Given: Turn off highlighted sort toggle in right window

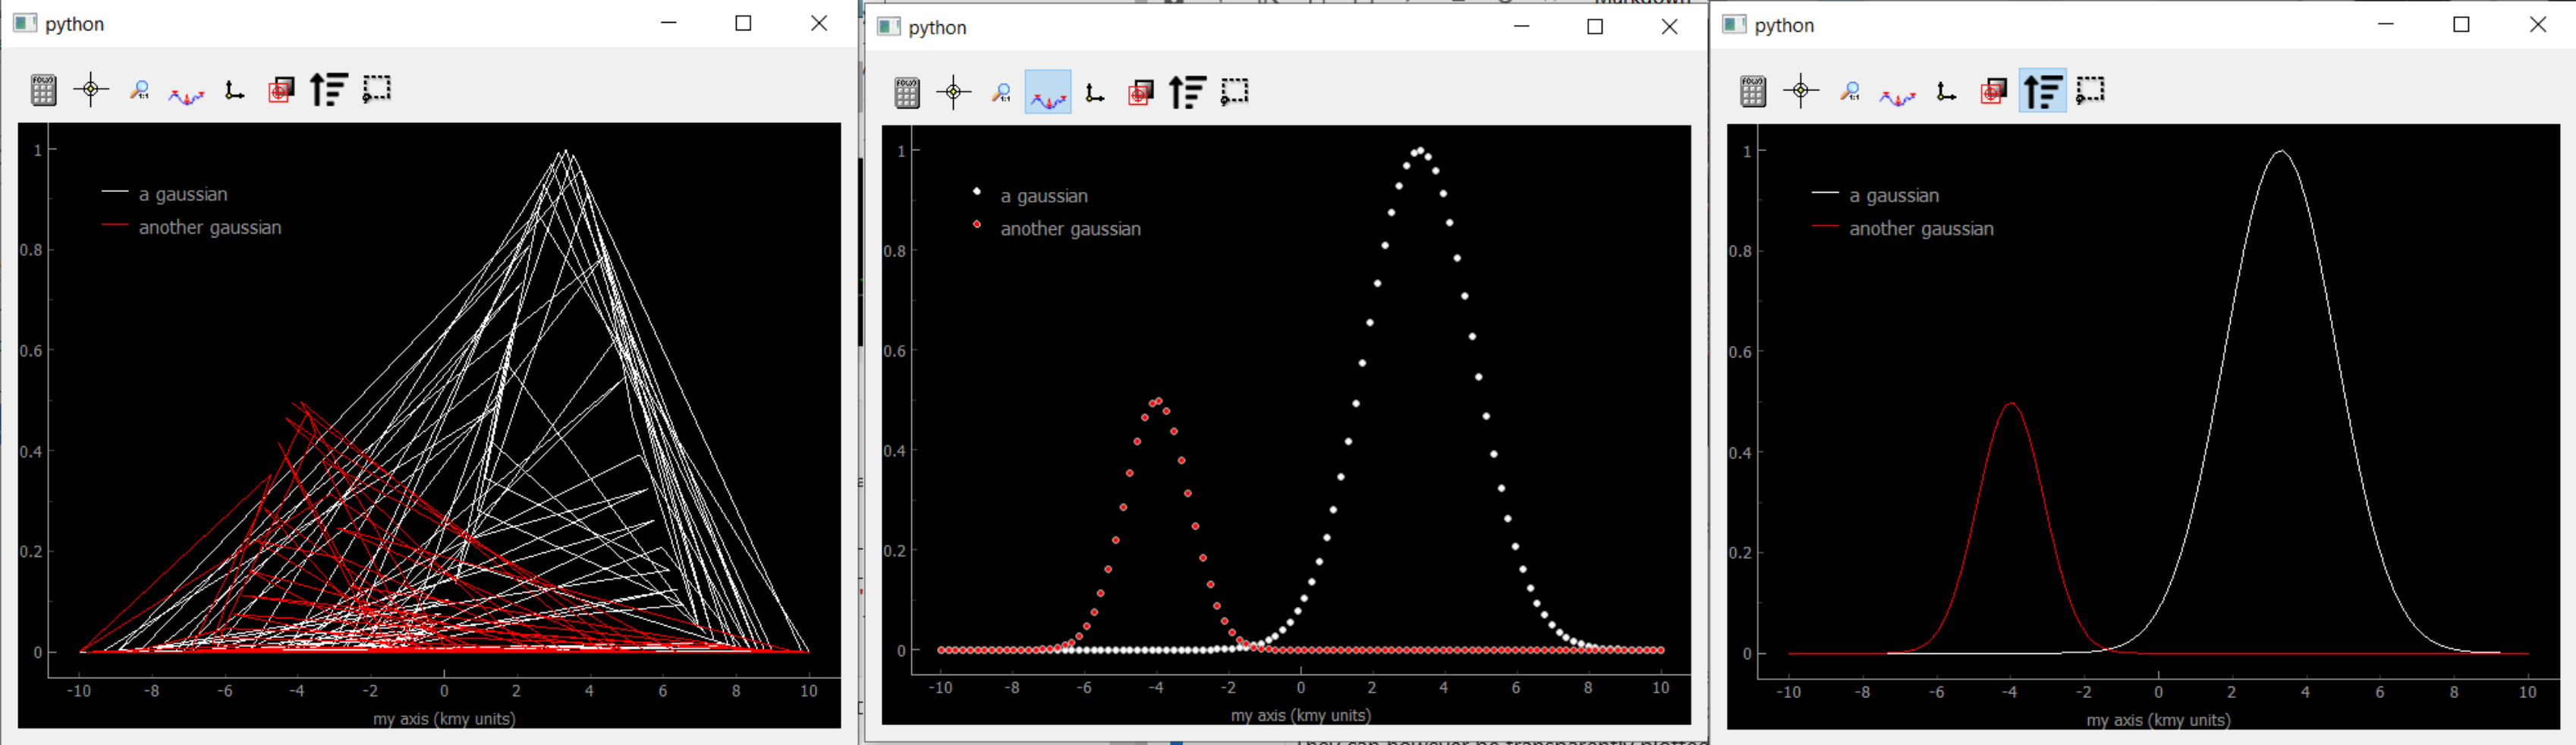Looking at the screenshot, I should tap(2042, 91).
